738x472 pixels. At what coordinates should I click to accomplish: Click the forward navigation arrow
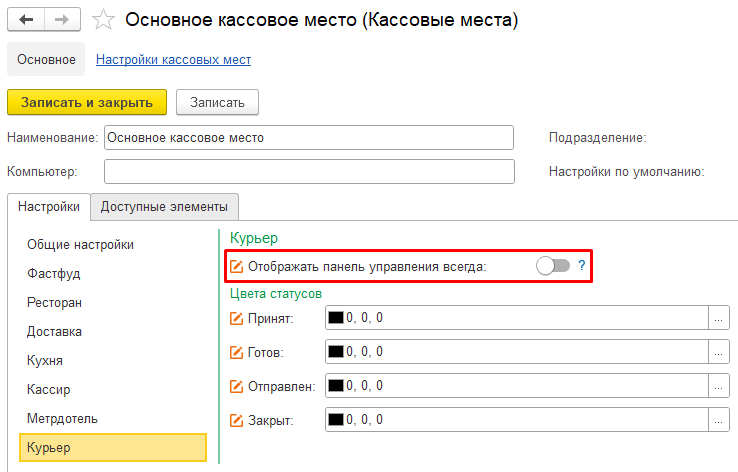pos(62,20)
